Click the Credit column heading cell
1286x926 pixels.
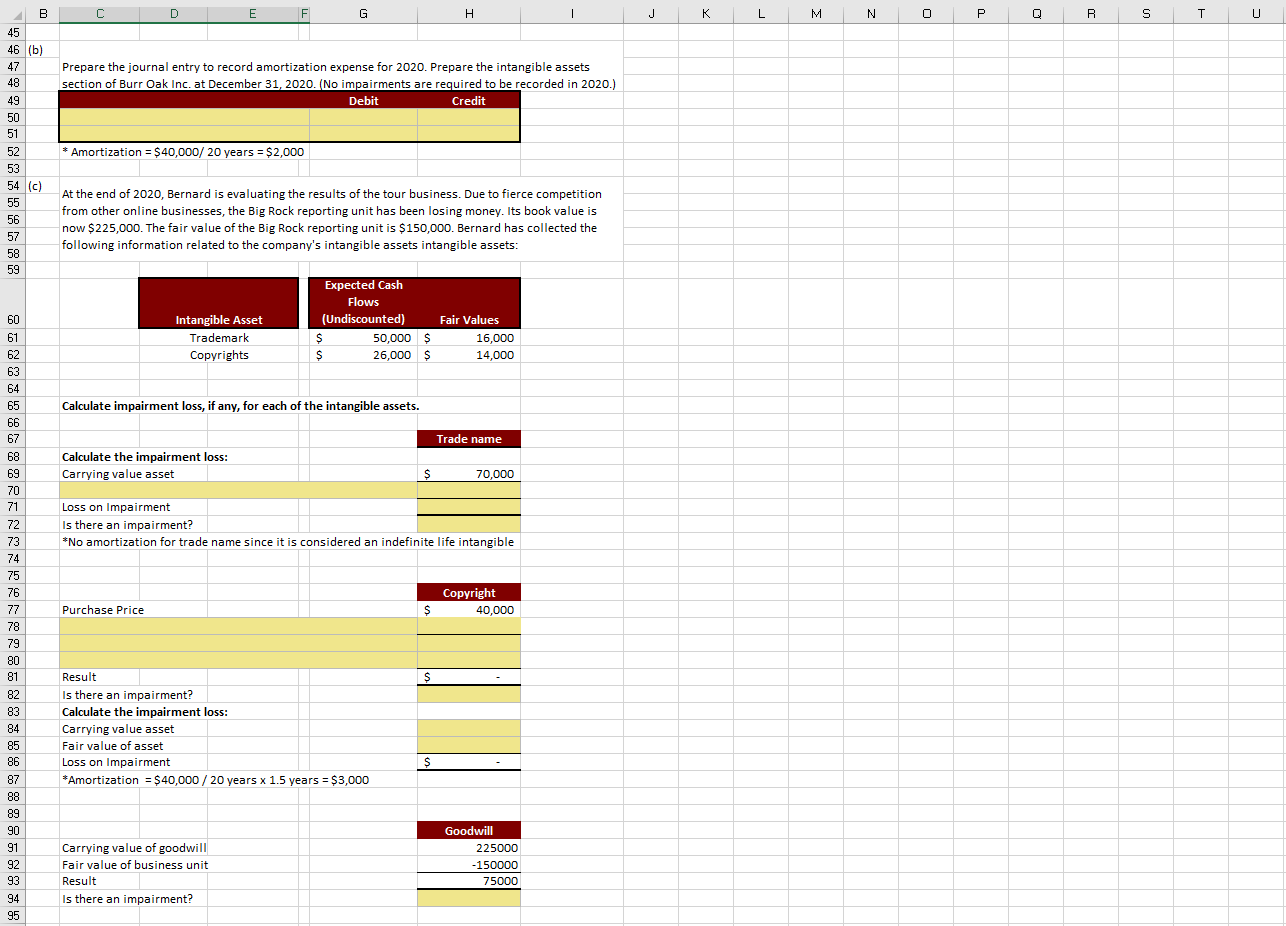click(x=468, y=101)
